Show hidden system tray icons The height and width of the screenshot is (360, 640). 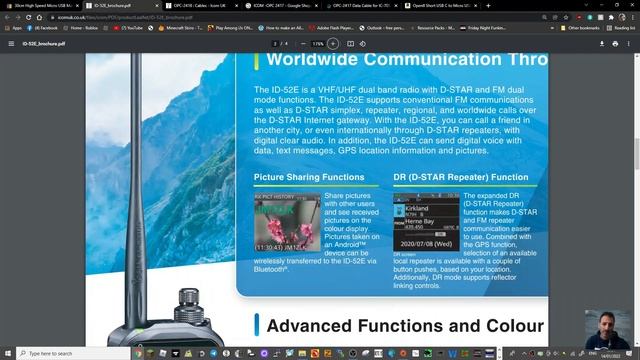click(x=524, y=353)
